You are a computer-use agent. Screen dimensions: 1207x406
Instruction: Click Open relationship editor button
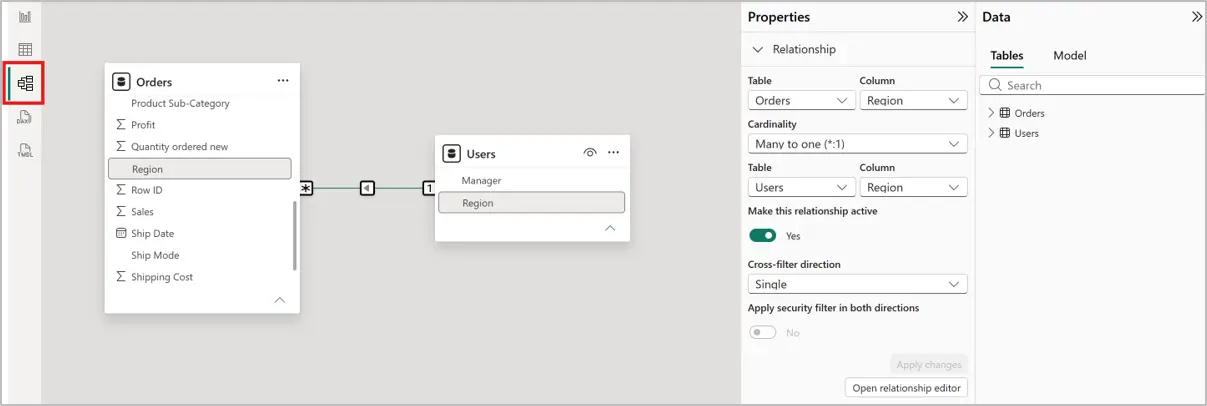tap(906, 388)
